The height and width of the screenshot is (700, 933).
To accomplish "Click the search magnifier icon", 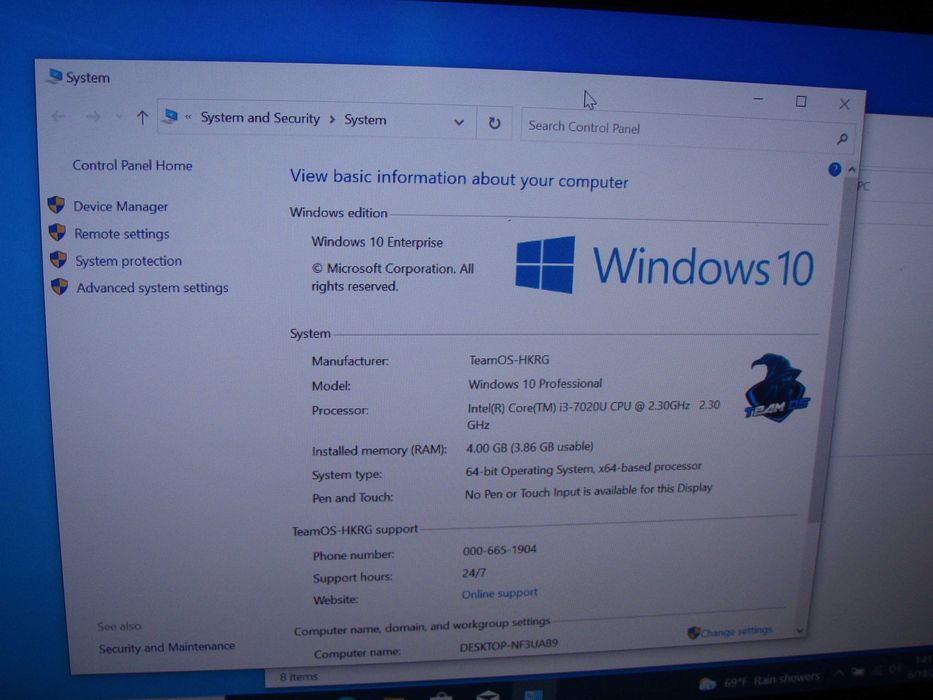I will [841, 139].
